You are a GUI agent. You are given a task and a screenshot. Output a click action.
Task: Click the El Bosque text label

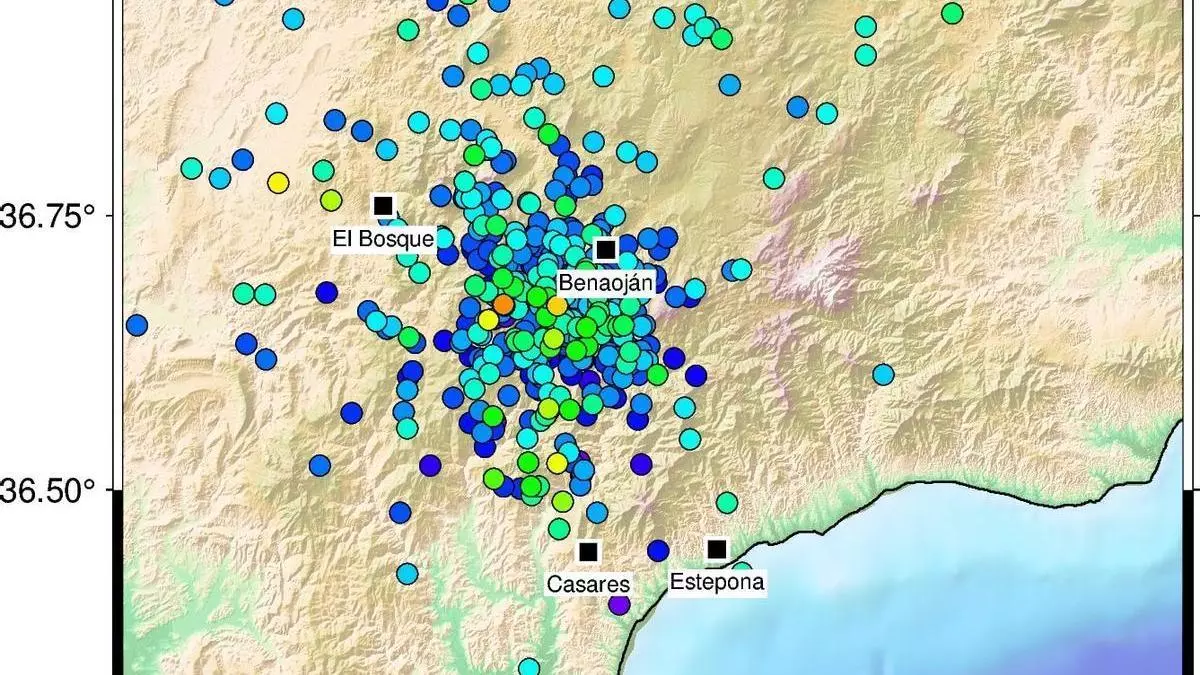383,239
